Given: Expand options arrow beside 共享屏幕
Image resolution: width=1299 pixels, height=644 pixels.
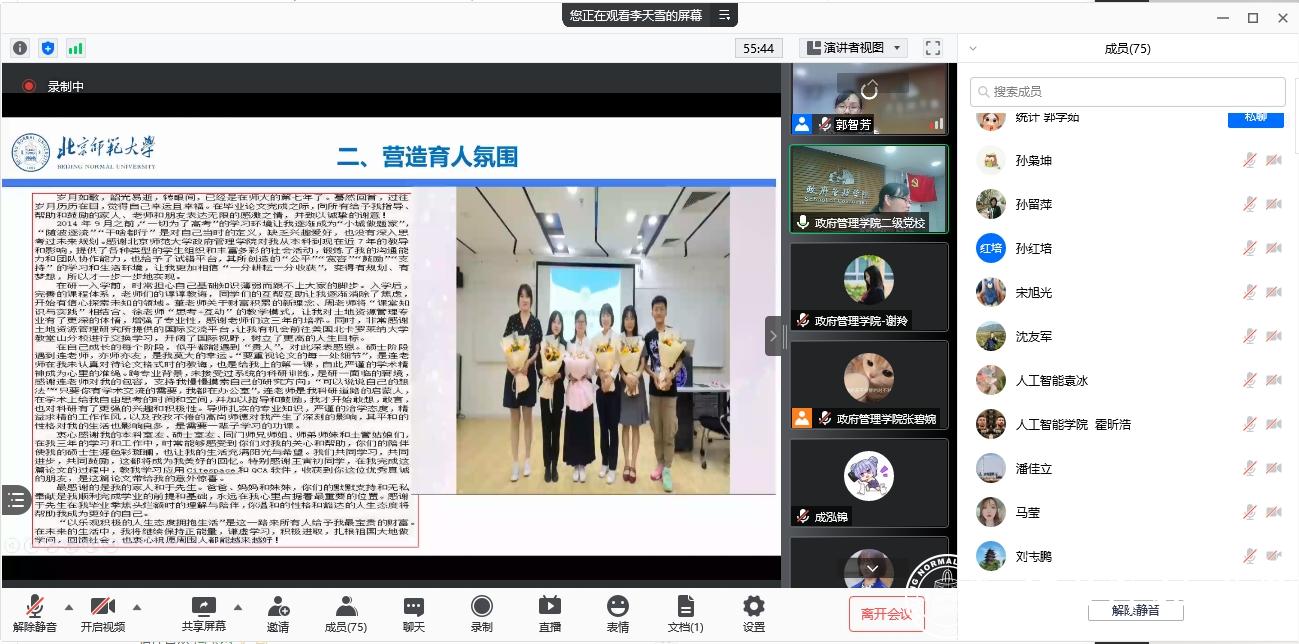Looking at the screenshot, I should pyautogui.click(x=238, y=607).
